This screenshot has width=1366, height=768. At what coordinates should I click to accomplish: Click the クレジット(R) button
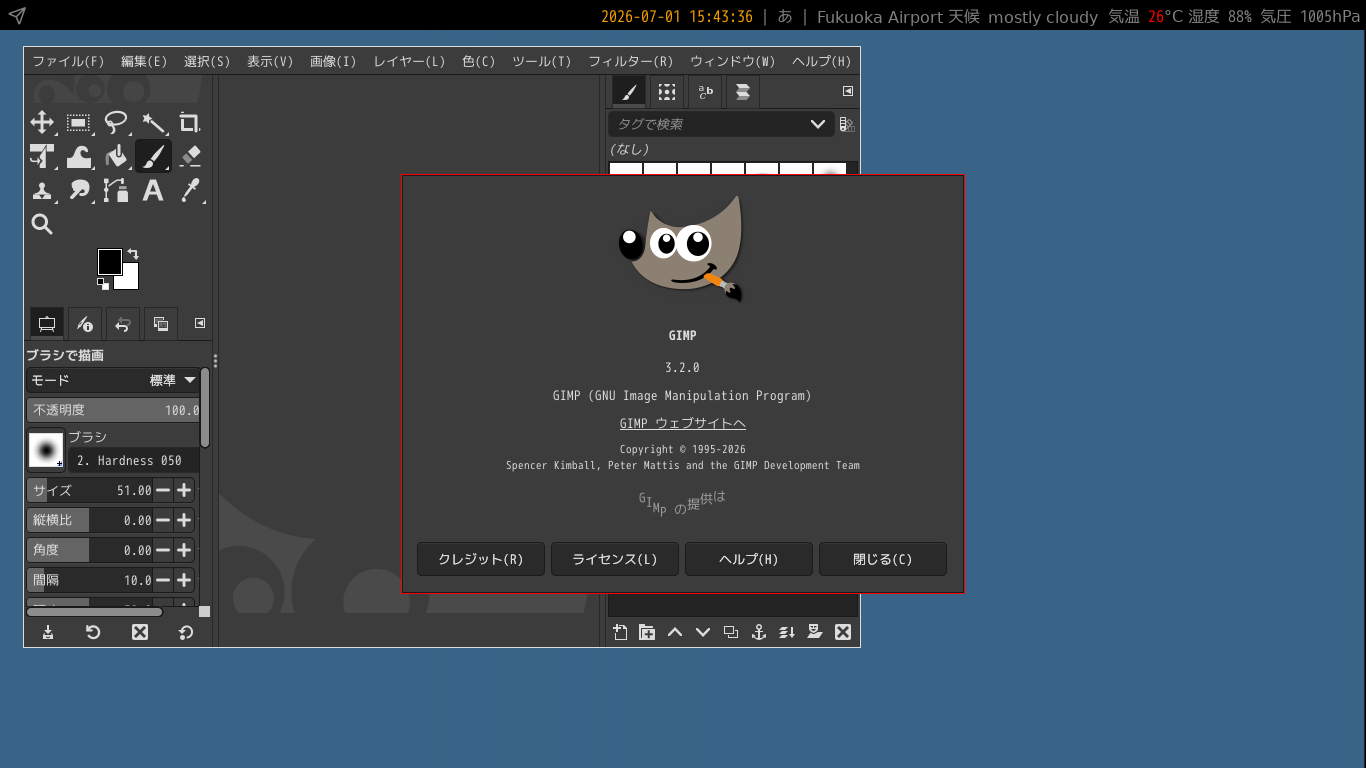coord(481,559)
